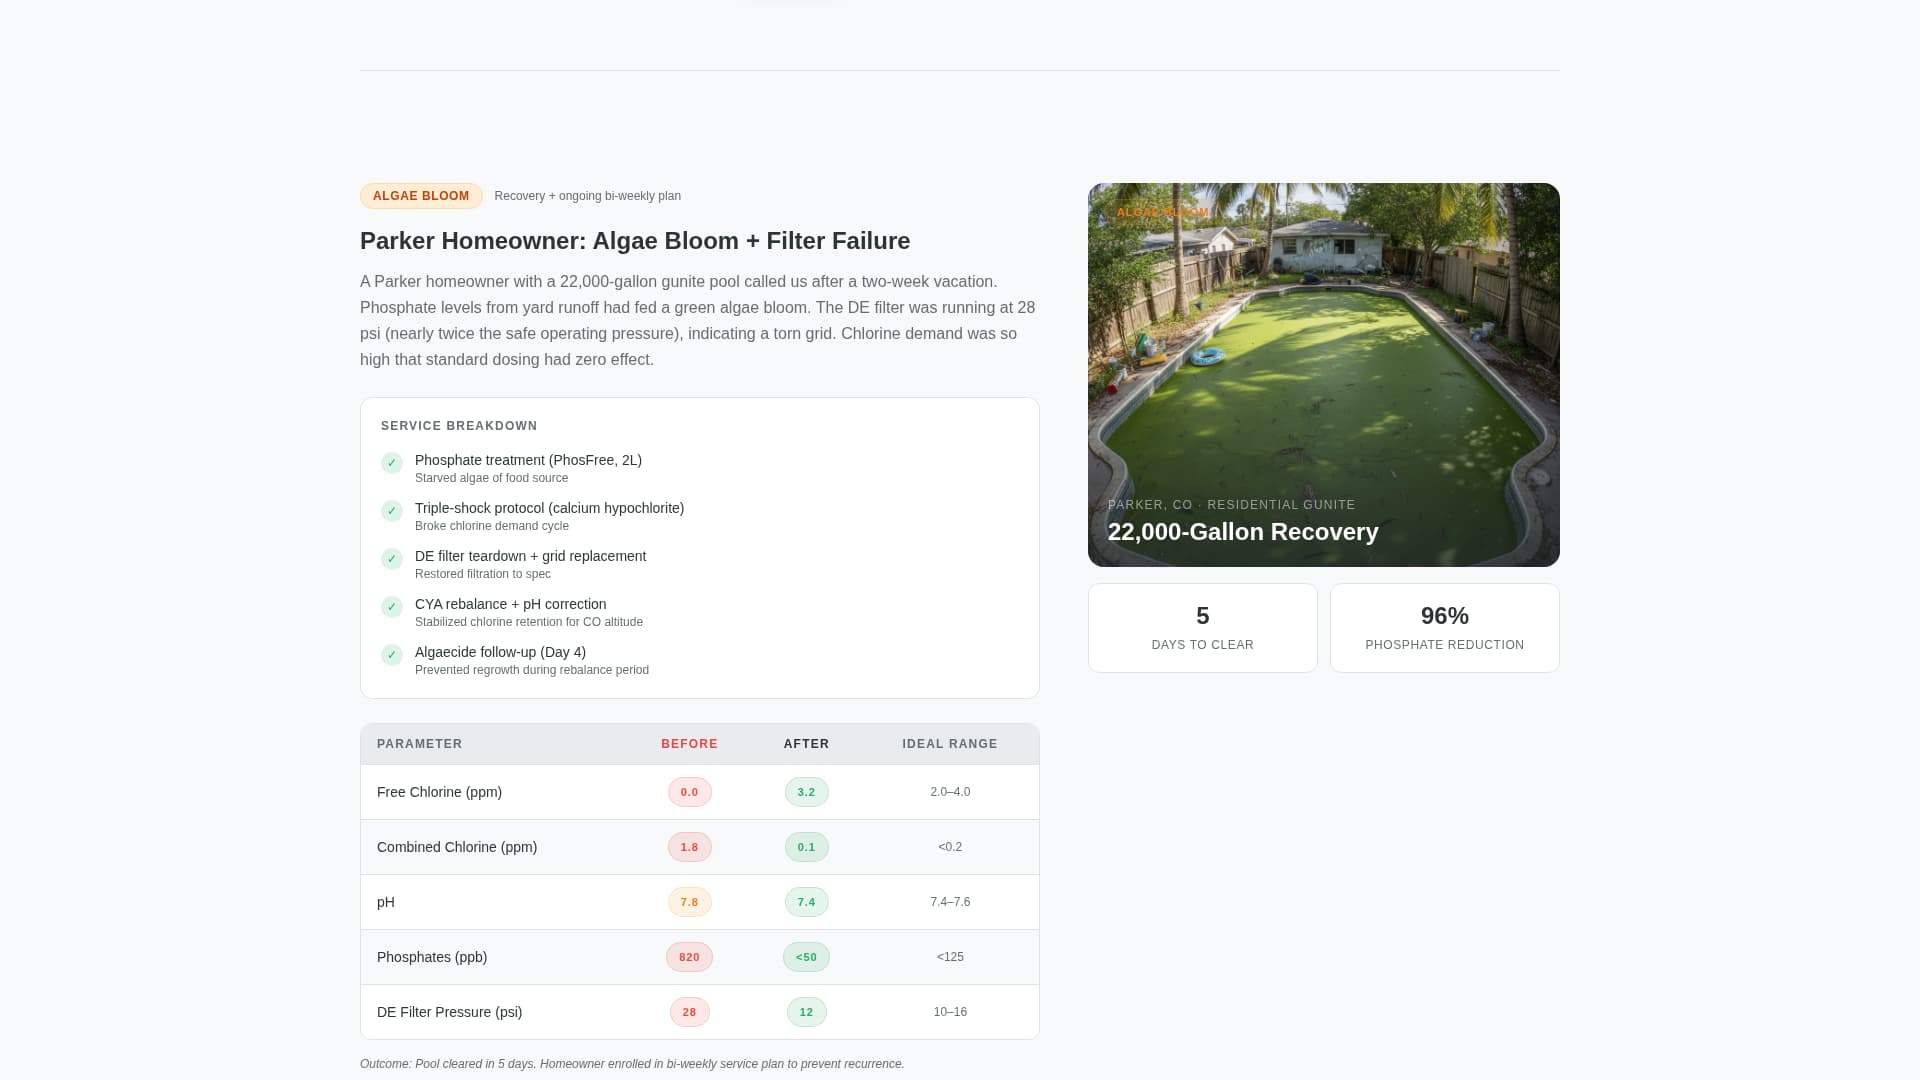Click the Combined Chlorine after value 0.1

(807, 847)
